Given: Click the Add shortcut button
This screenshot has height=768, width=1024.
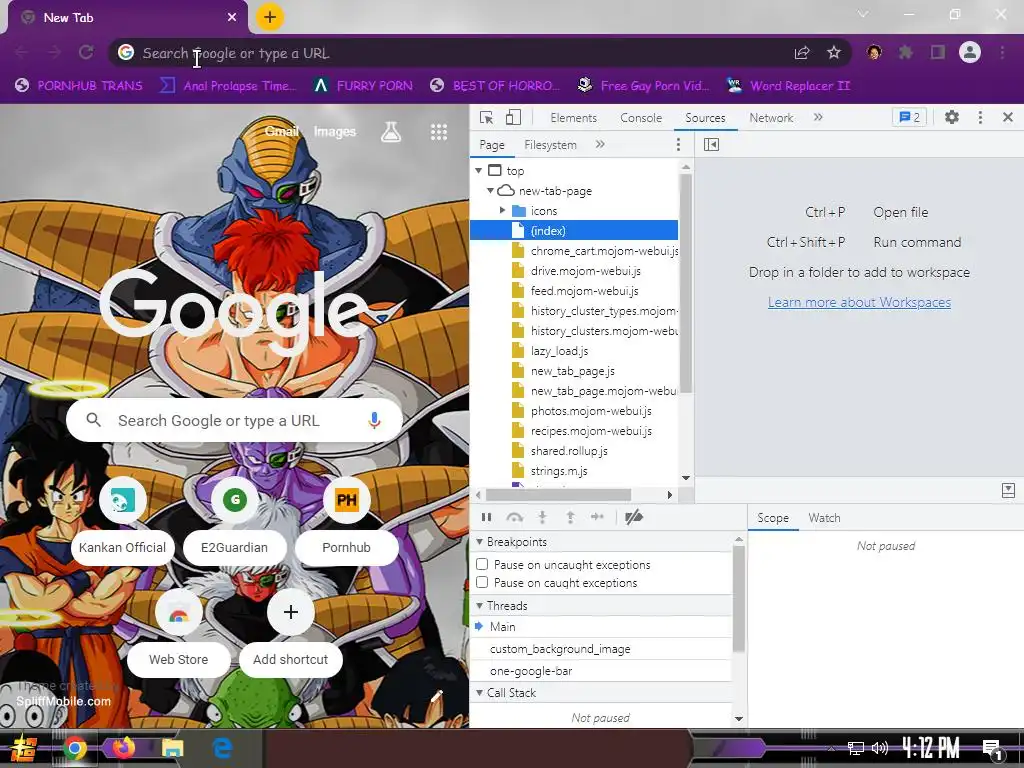Looking at the screenshot, I should coord(291,632).
